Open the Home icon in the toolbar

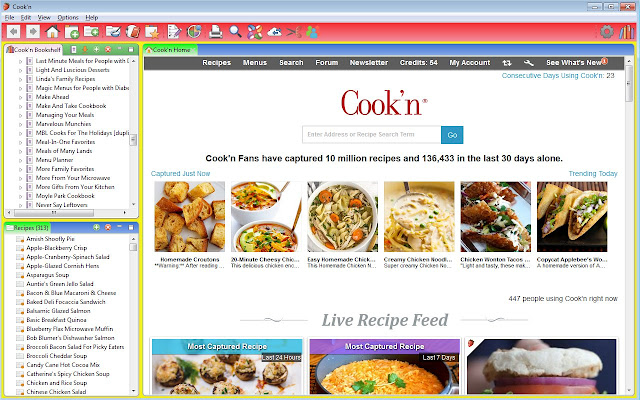click(x=52, y=31)
